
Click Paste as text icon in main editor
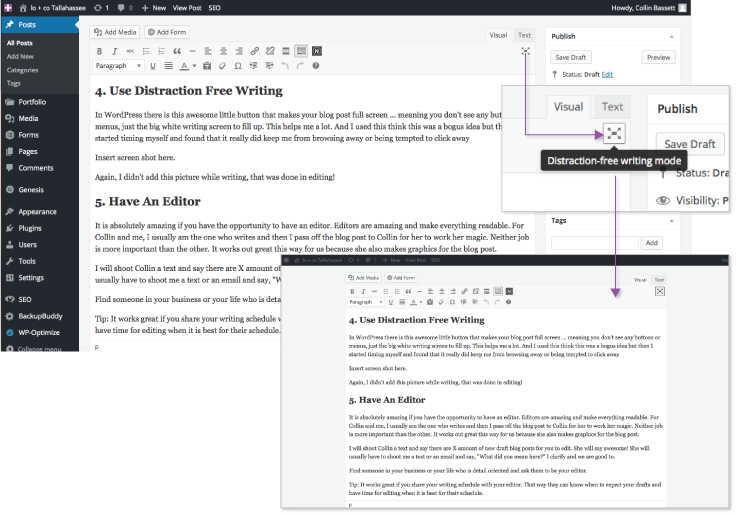207,66
